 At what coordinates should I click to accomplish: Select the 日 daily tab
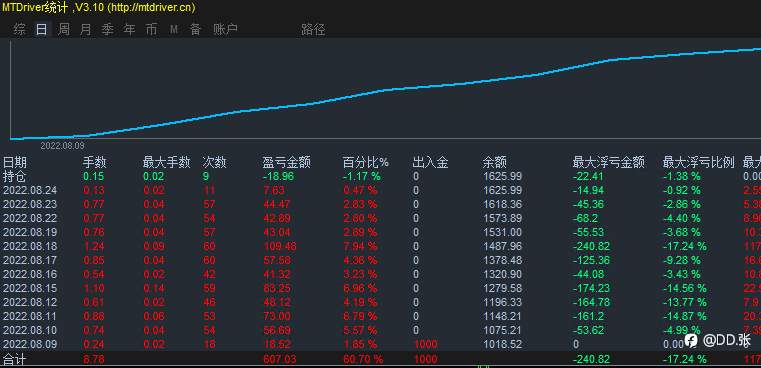pyautogui.click(x=42, y=30)
